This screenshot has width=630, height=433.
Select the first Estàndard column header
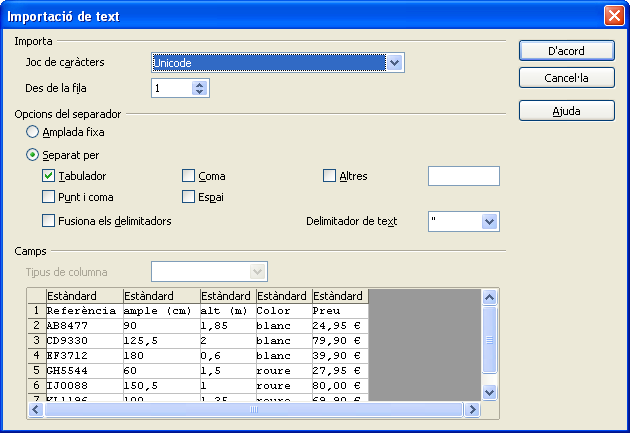84,296
